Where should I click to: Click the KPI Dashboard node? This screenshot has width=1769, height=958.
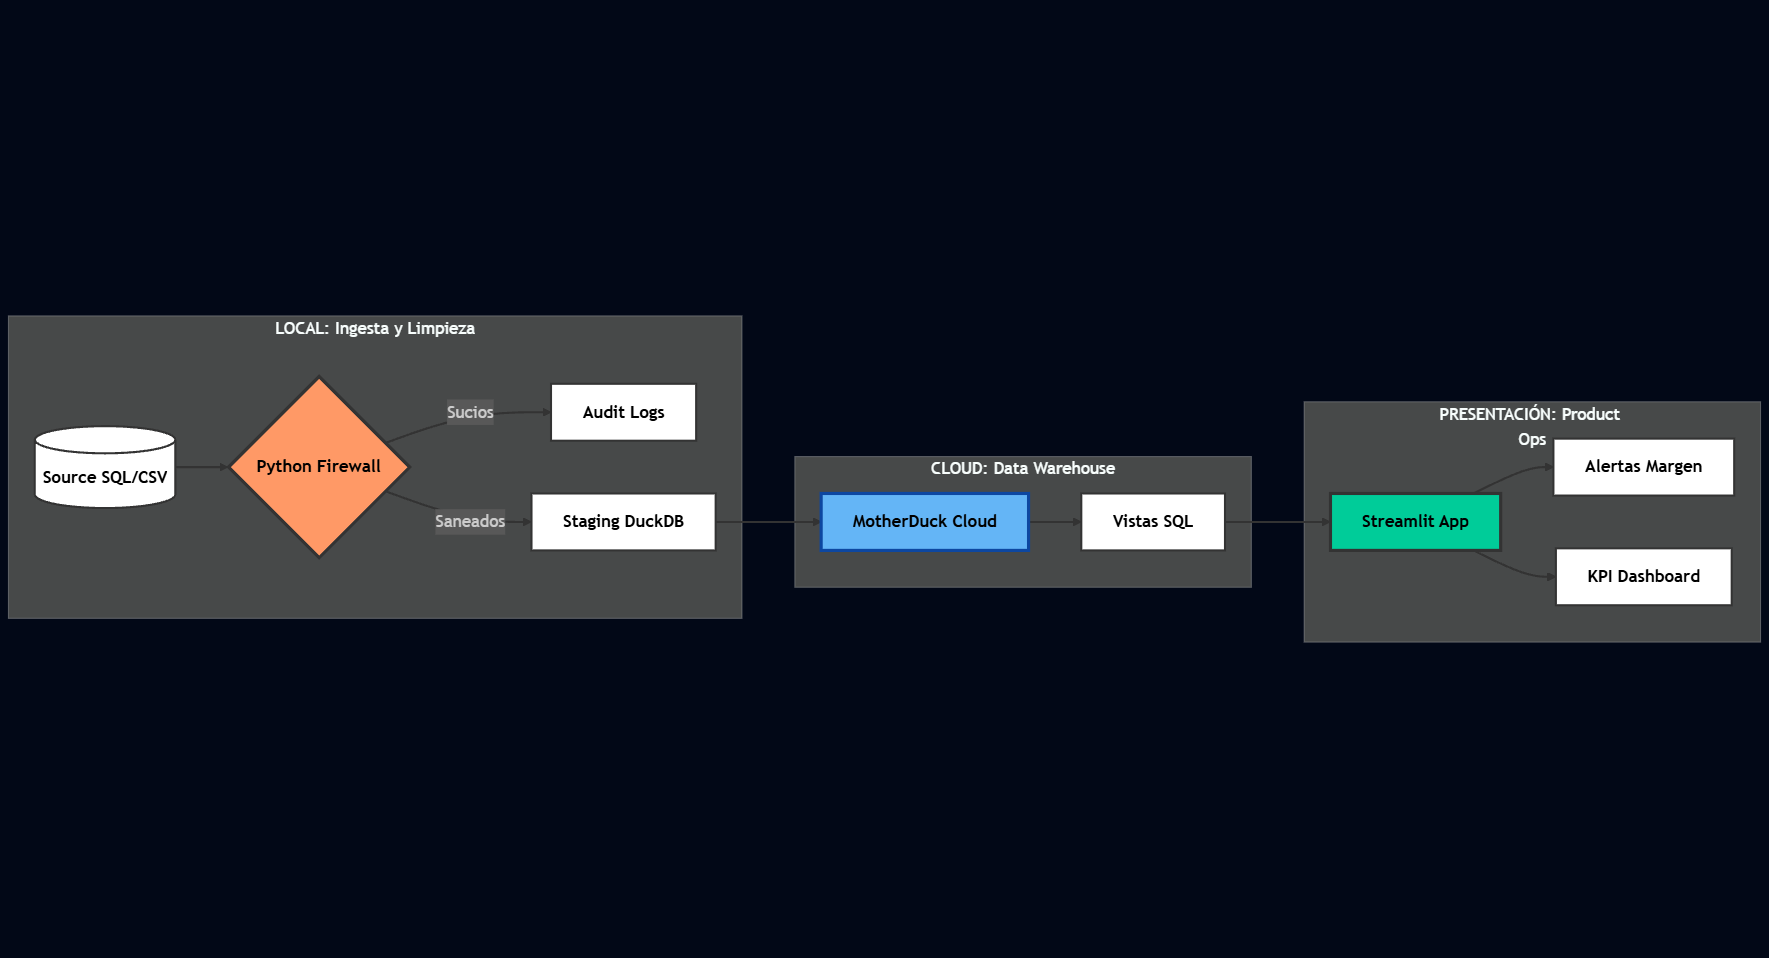pyautogui.click(x=1643, y=576)
